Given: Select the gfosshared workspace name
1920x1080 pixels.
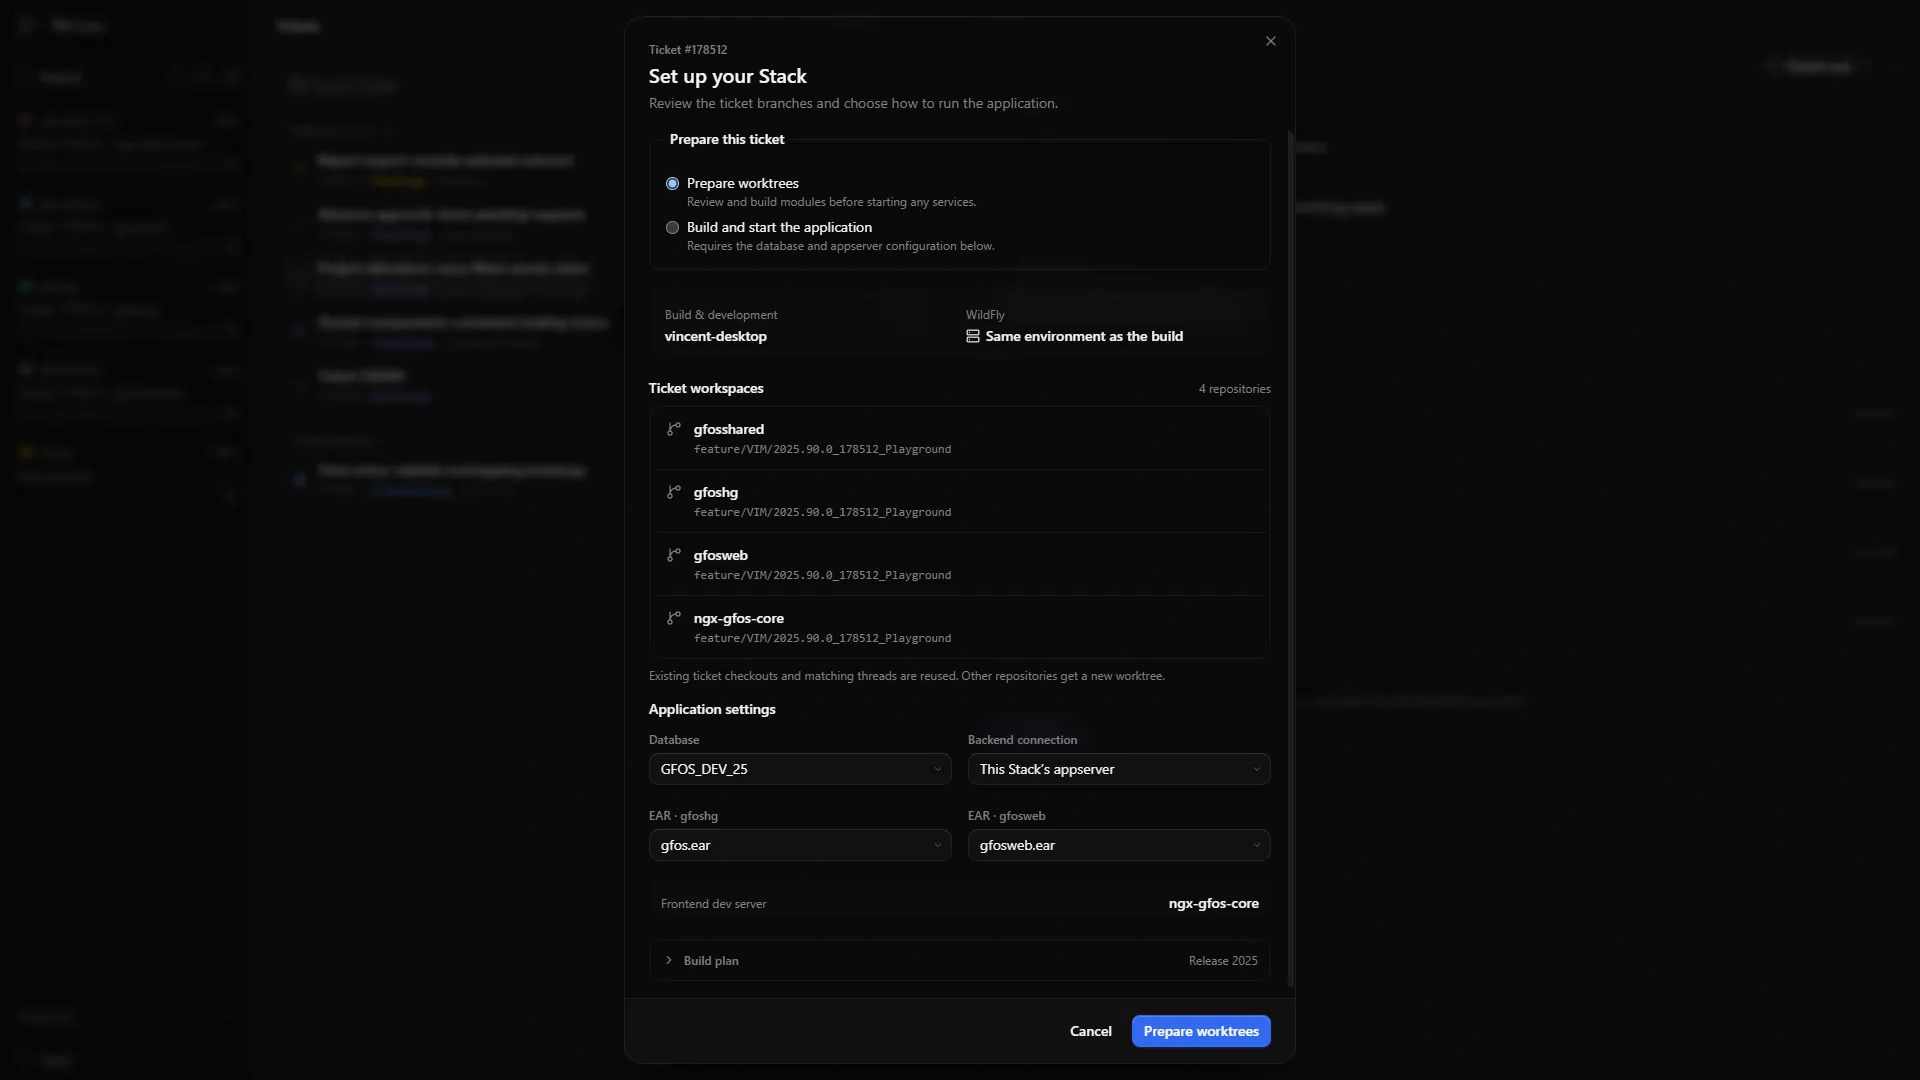Looking at the screenshot, I should (x=729, y=429).
